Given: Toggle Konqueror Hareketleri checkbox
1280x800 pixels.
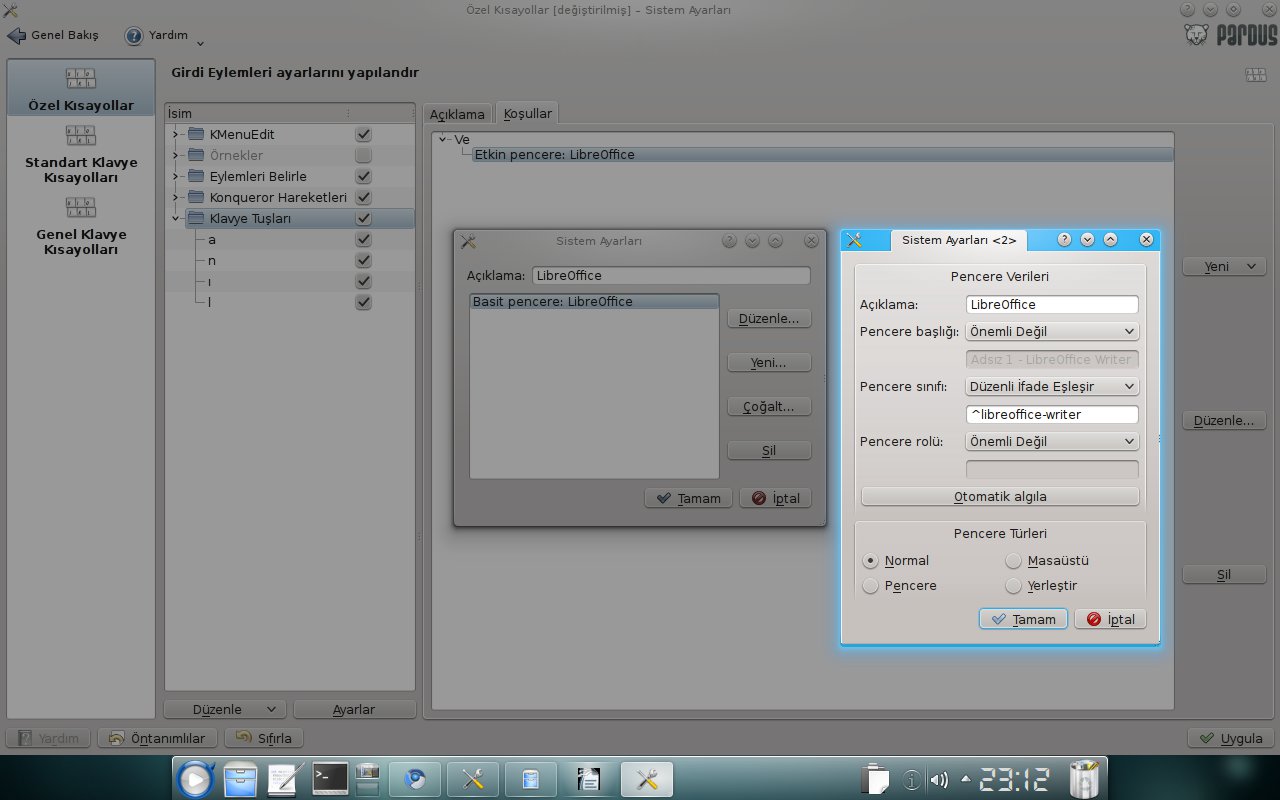Looking at the screenshot, I should [x=363, y=197].
